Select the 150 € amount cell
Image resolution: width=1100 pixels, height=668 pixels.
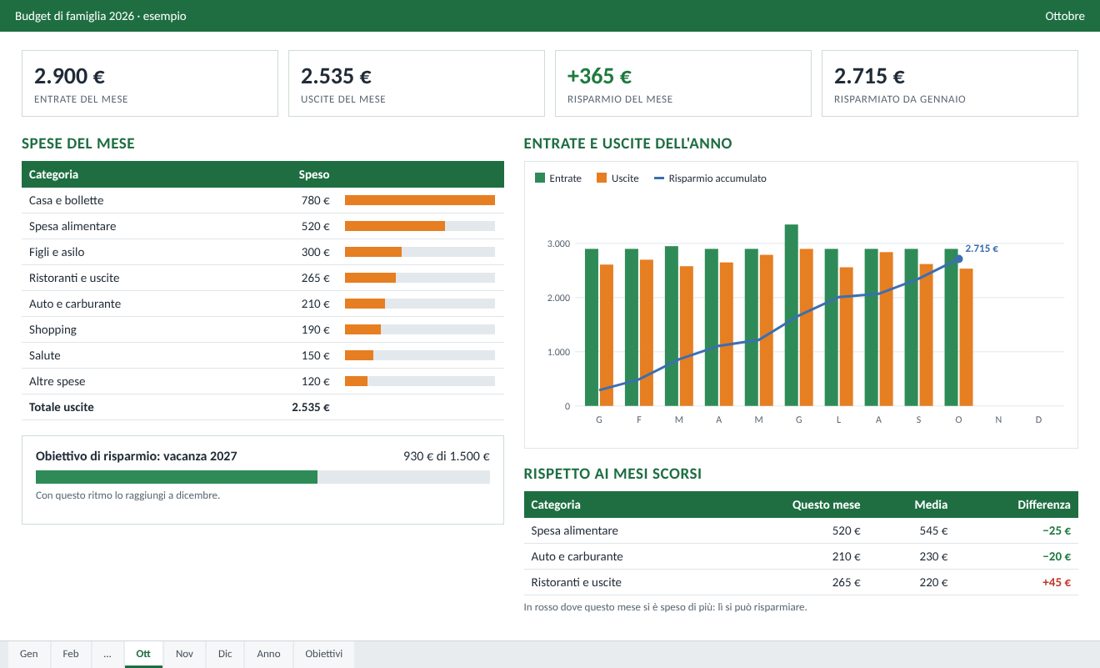tap(315, 355)
